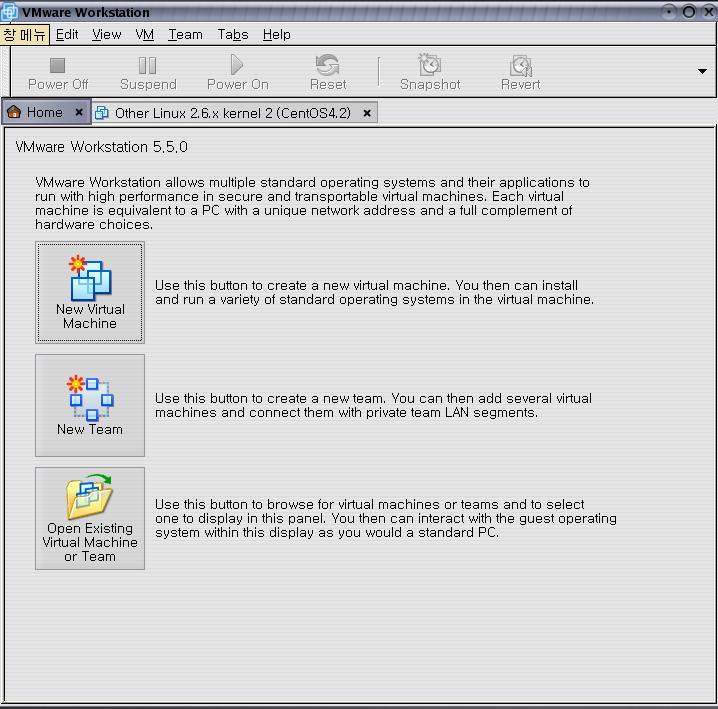Click the New Team button

[x=90, y=405]
